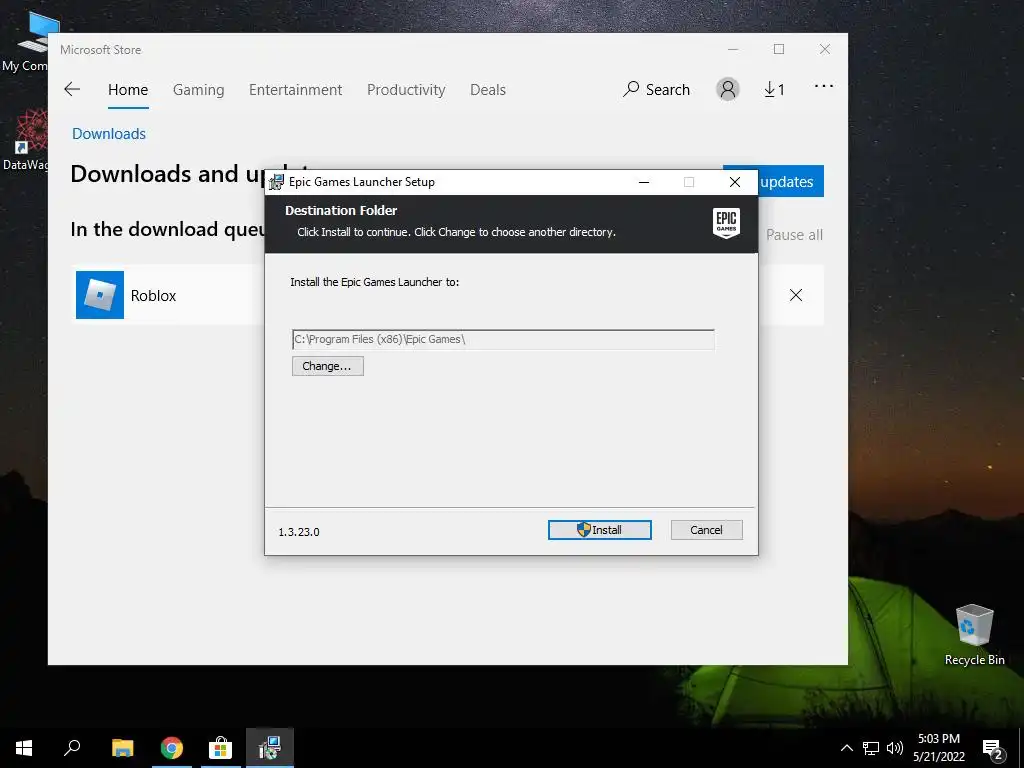Click Pause all in download queue
The width and height of the screenshot is (1024, 768).
[x=794, y=234]
